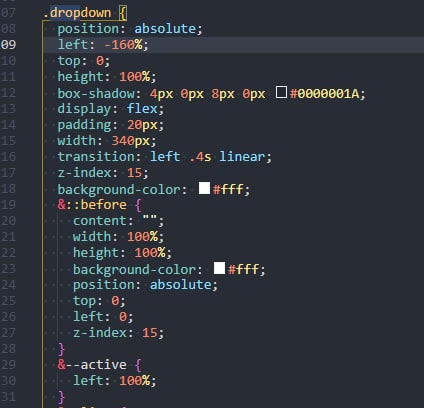Open white swatch on line 23 background-color
Image resolution: width=424 pixels, height=408 pixels.
[219, 268]
